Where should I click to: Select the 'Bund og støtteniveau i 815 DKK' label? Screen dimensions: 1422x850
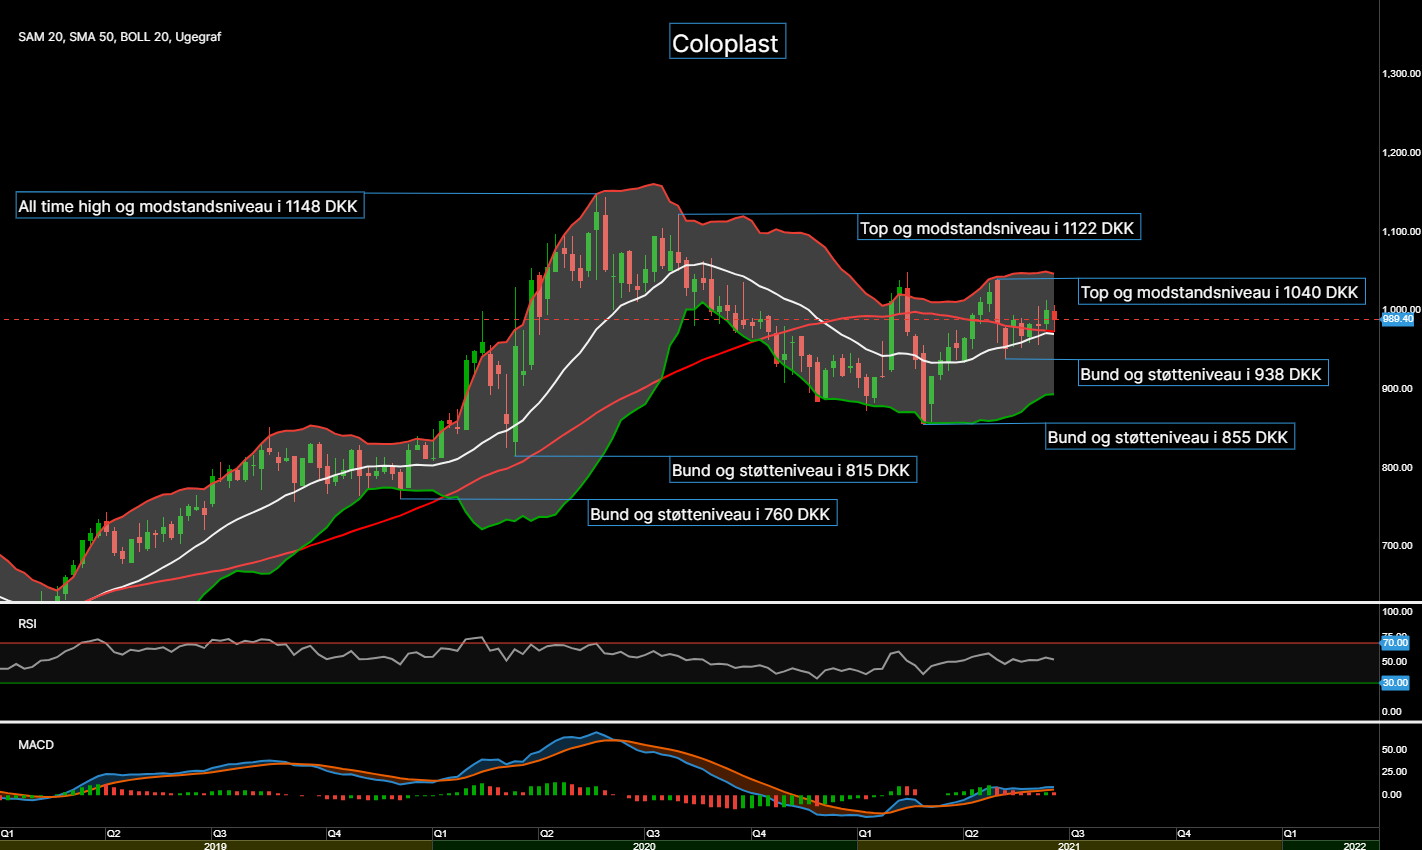point(793,470)
